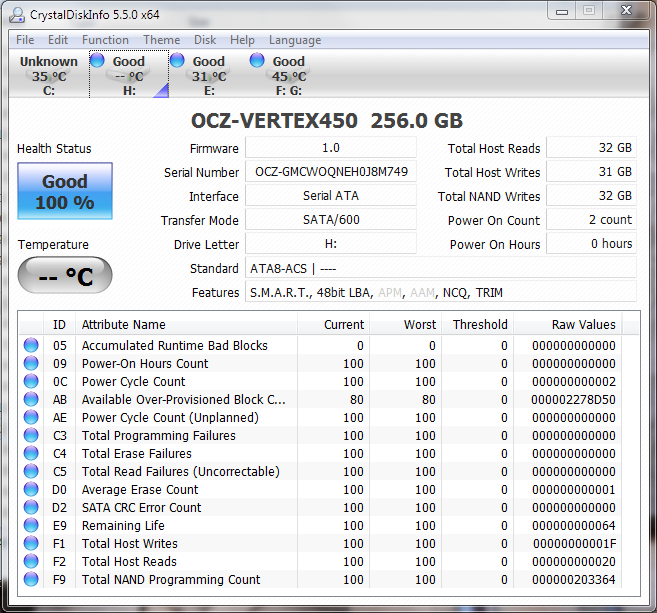
Task: Click the CrystalDiskInfo app icon in title bar
Action: (17, 15)
